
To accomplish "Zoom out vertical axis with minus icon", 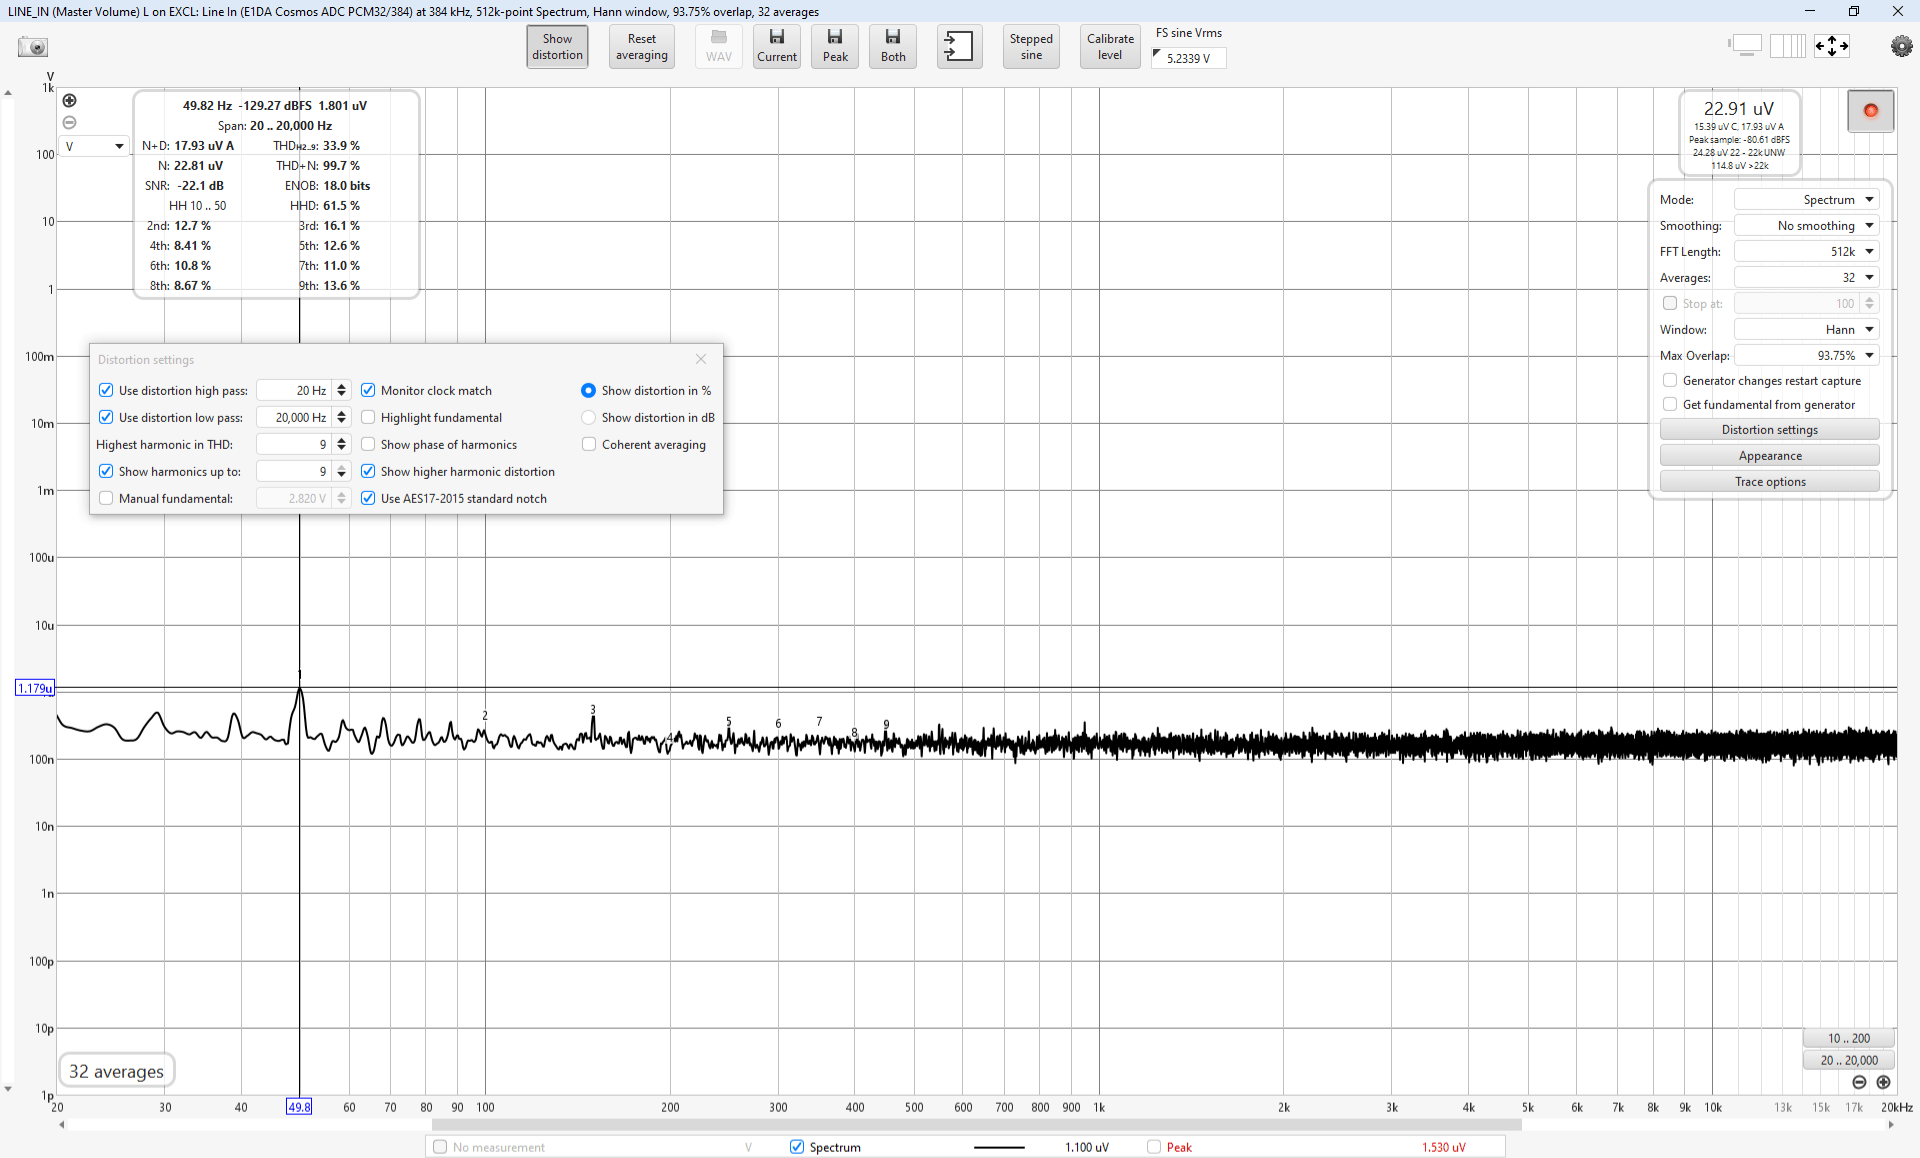I will coord(69,122).
